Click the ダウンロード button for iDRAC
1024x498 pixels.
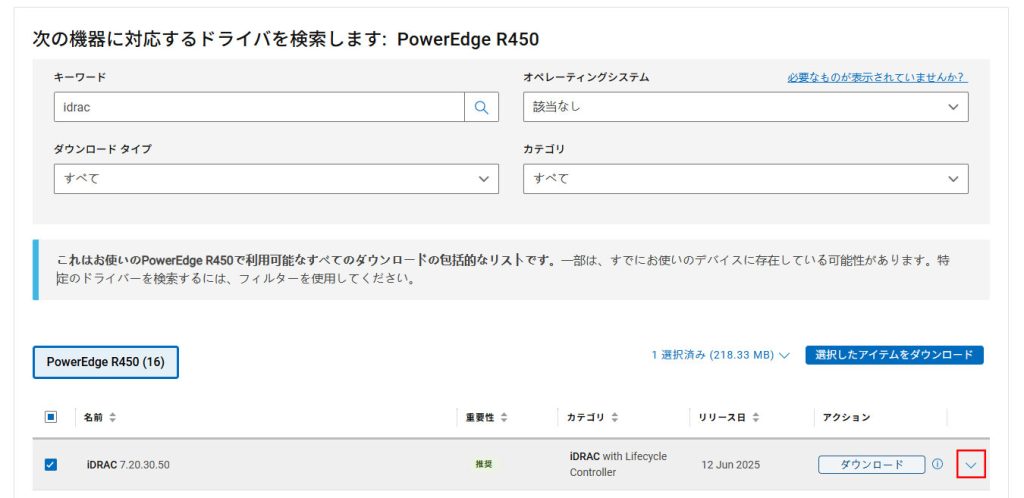[x=871, y=464]
